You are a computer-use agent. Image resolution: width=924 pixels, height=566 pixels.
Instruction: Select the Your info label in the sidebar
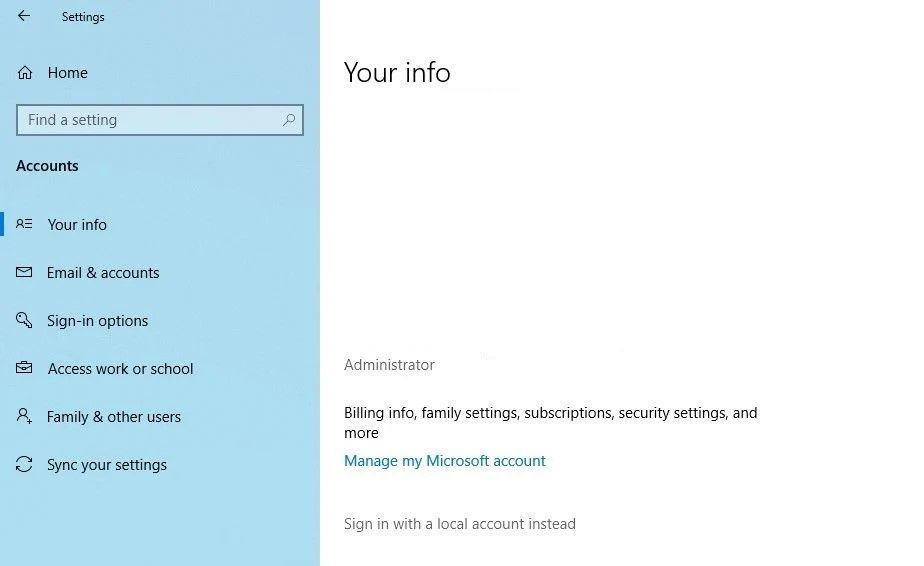click(77, 225)
